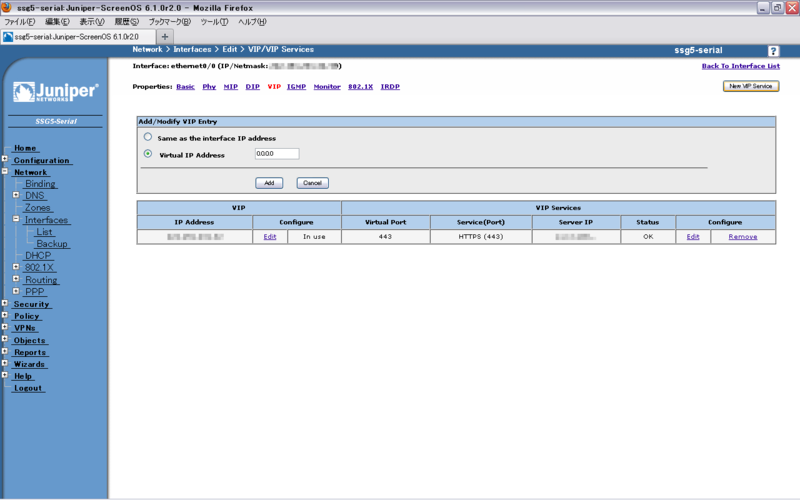The width and height of the screenshot is (800, 500).
Task: Expand the Routing submenu
Action: pos(16,279)
